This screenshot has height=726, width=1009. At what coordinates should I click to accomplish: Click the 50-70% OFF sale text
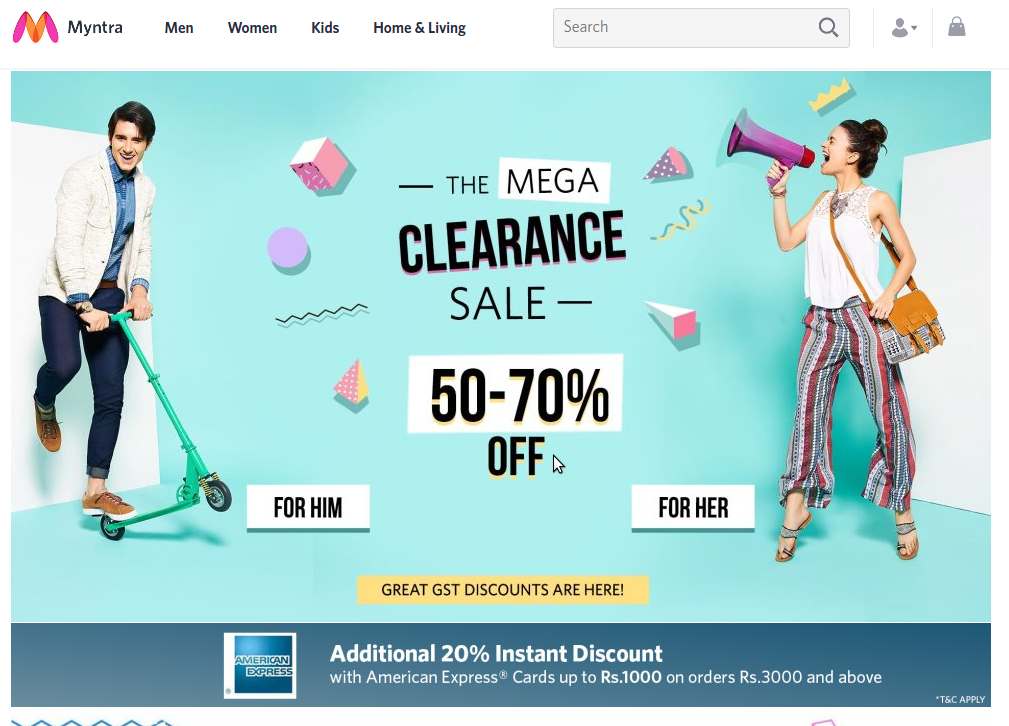[515, 417]
